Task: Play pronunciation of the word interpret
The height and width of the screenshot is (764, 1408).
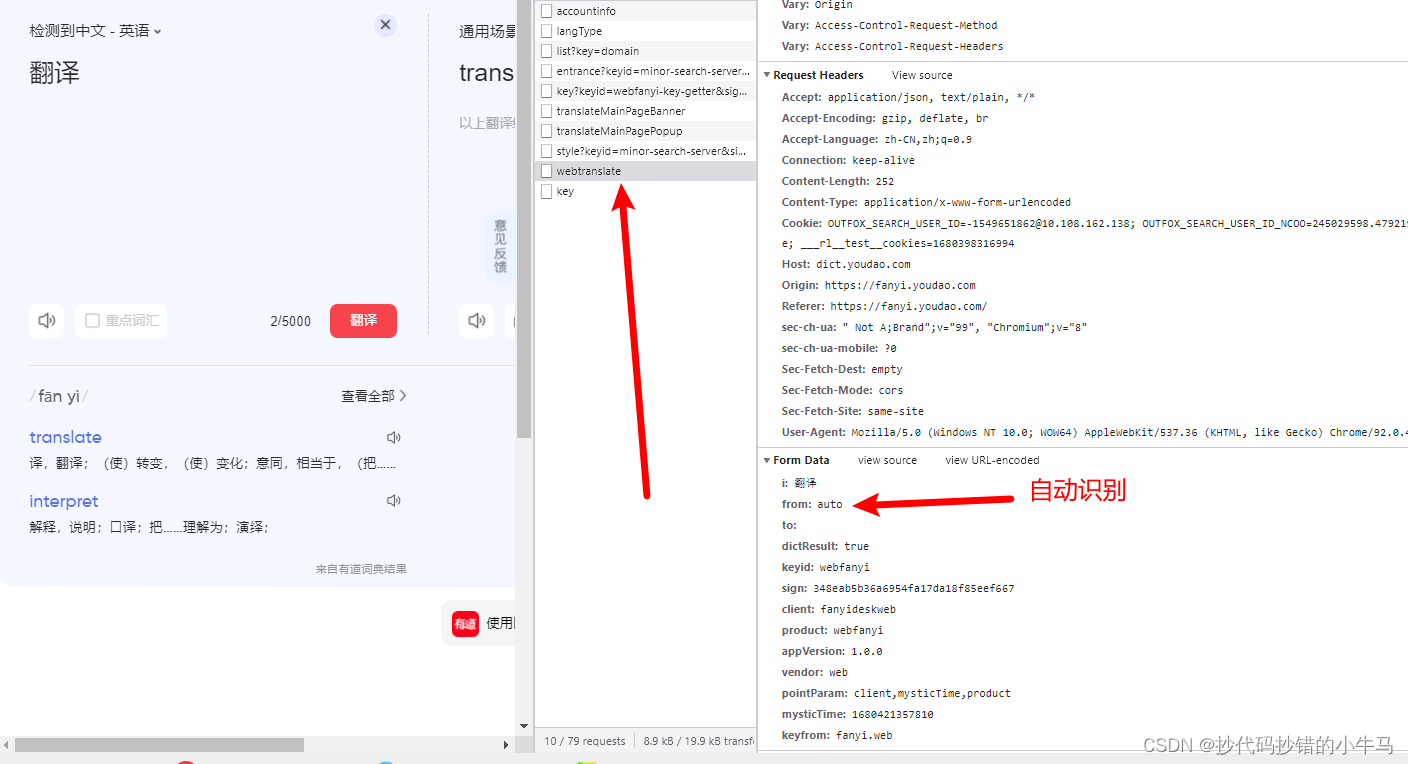Action: tap(394, 501)
